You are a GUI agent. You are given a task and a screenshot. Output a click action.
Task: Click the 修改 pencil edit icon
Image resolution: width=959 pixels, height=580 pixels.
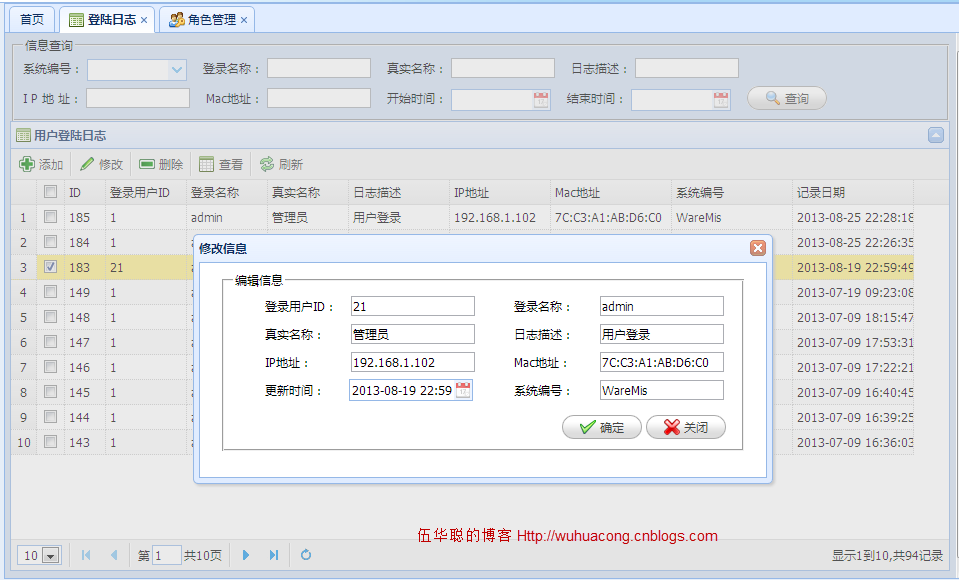(87, 164)
